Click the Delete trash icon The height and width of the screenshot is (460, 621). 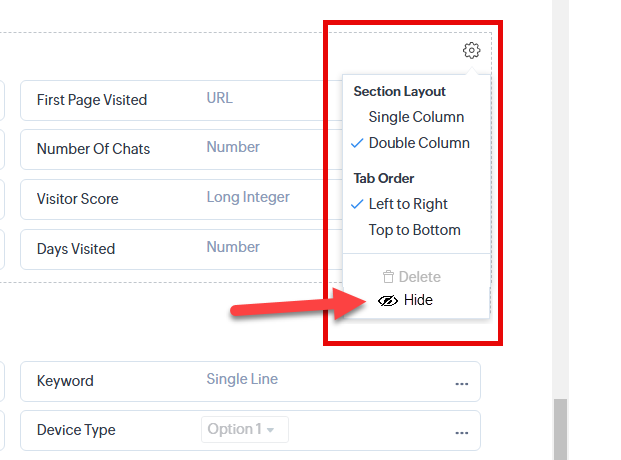point(388,277)
